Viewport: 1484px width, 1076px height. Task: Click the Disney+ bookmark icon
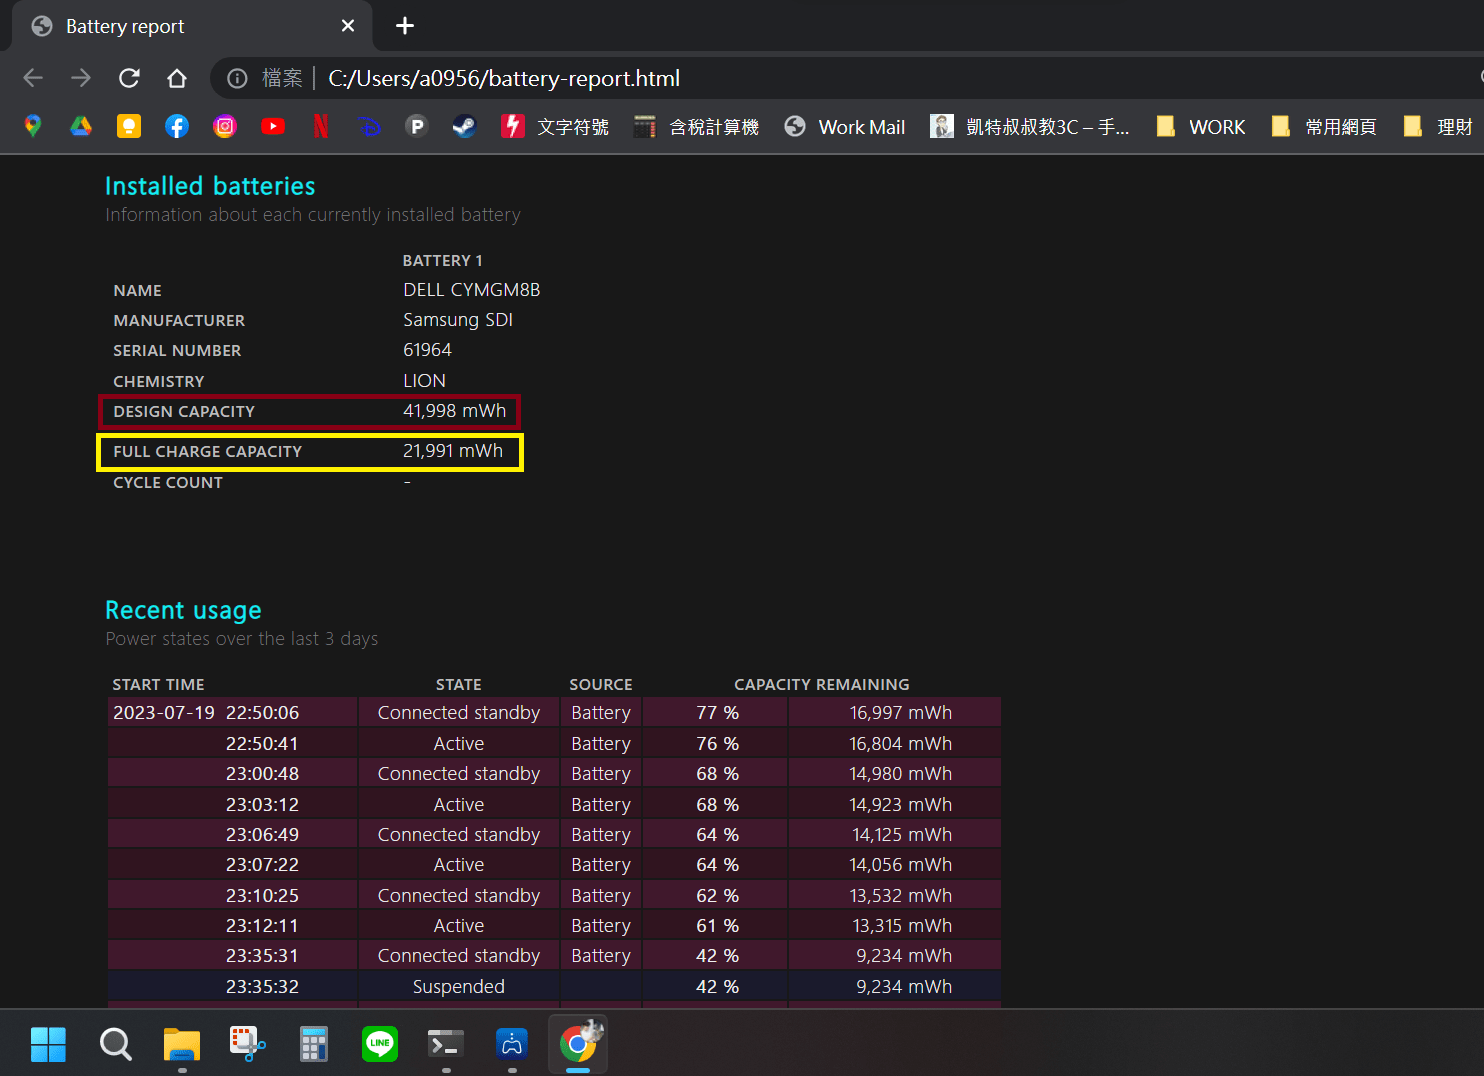(x=369, y=126)
